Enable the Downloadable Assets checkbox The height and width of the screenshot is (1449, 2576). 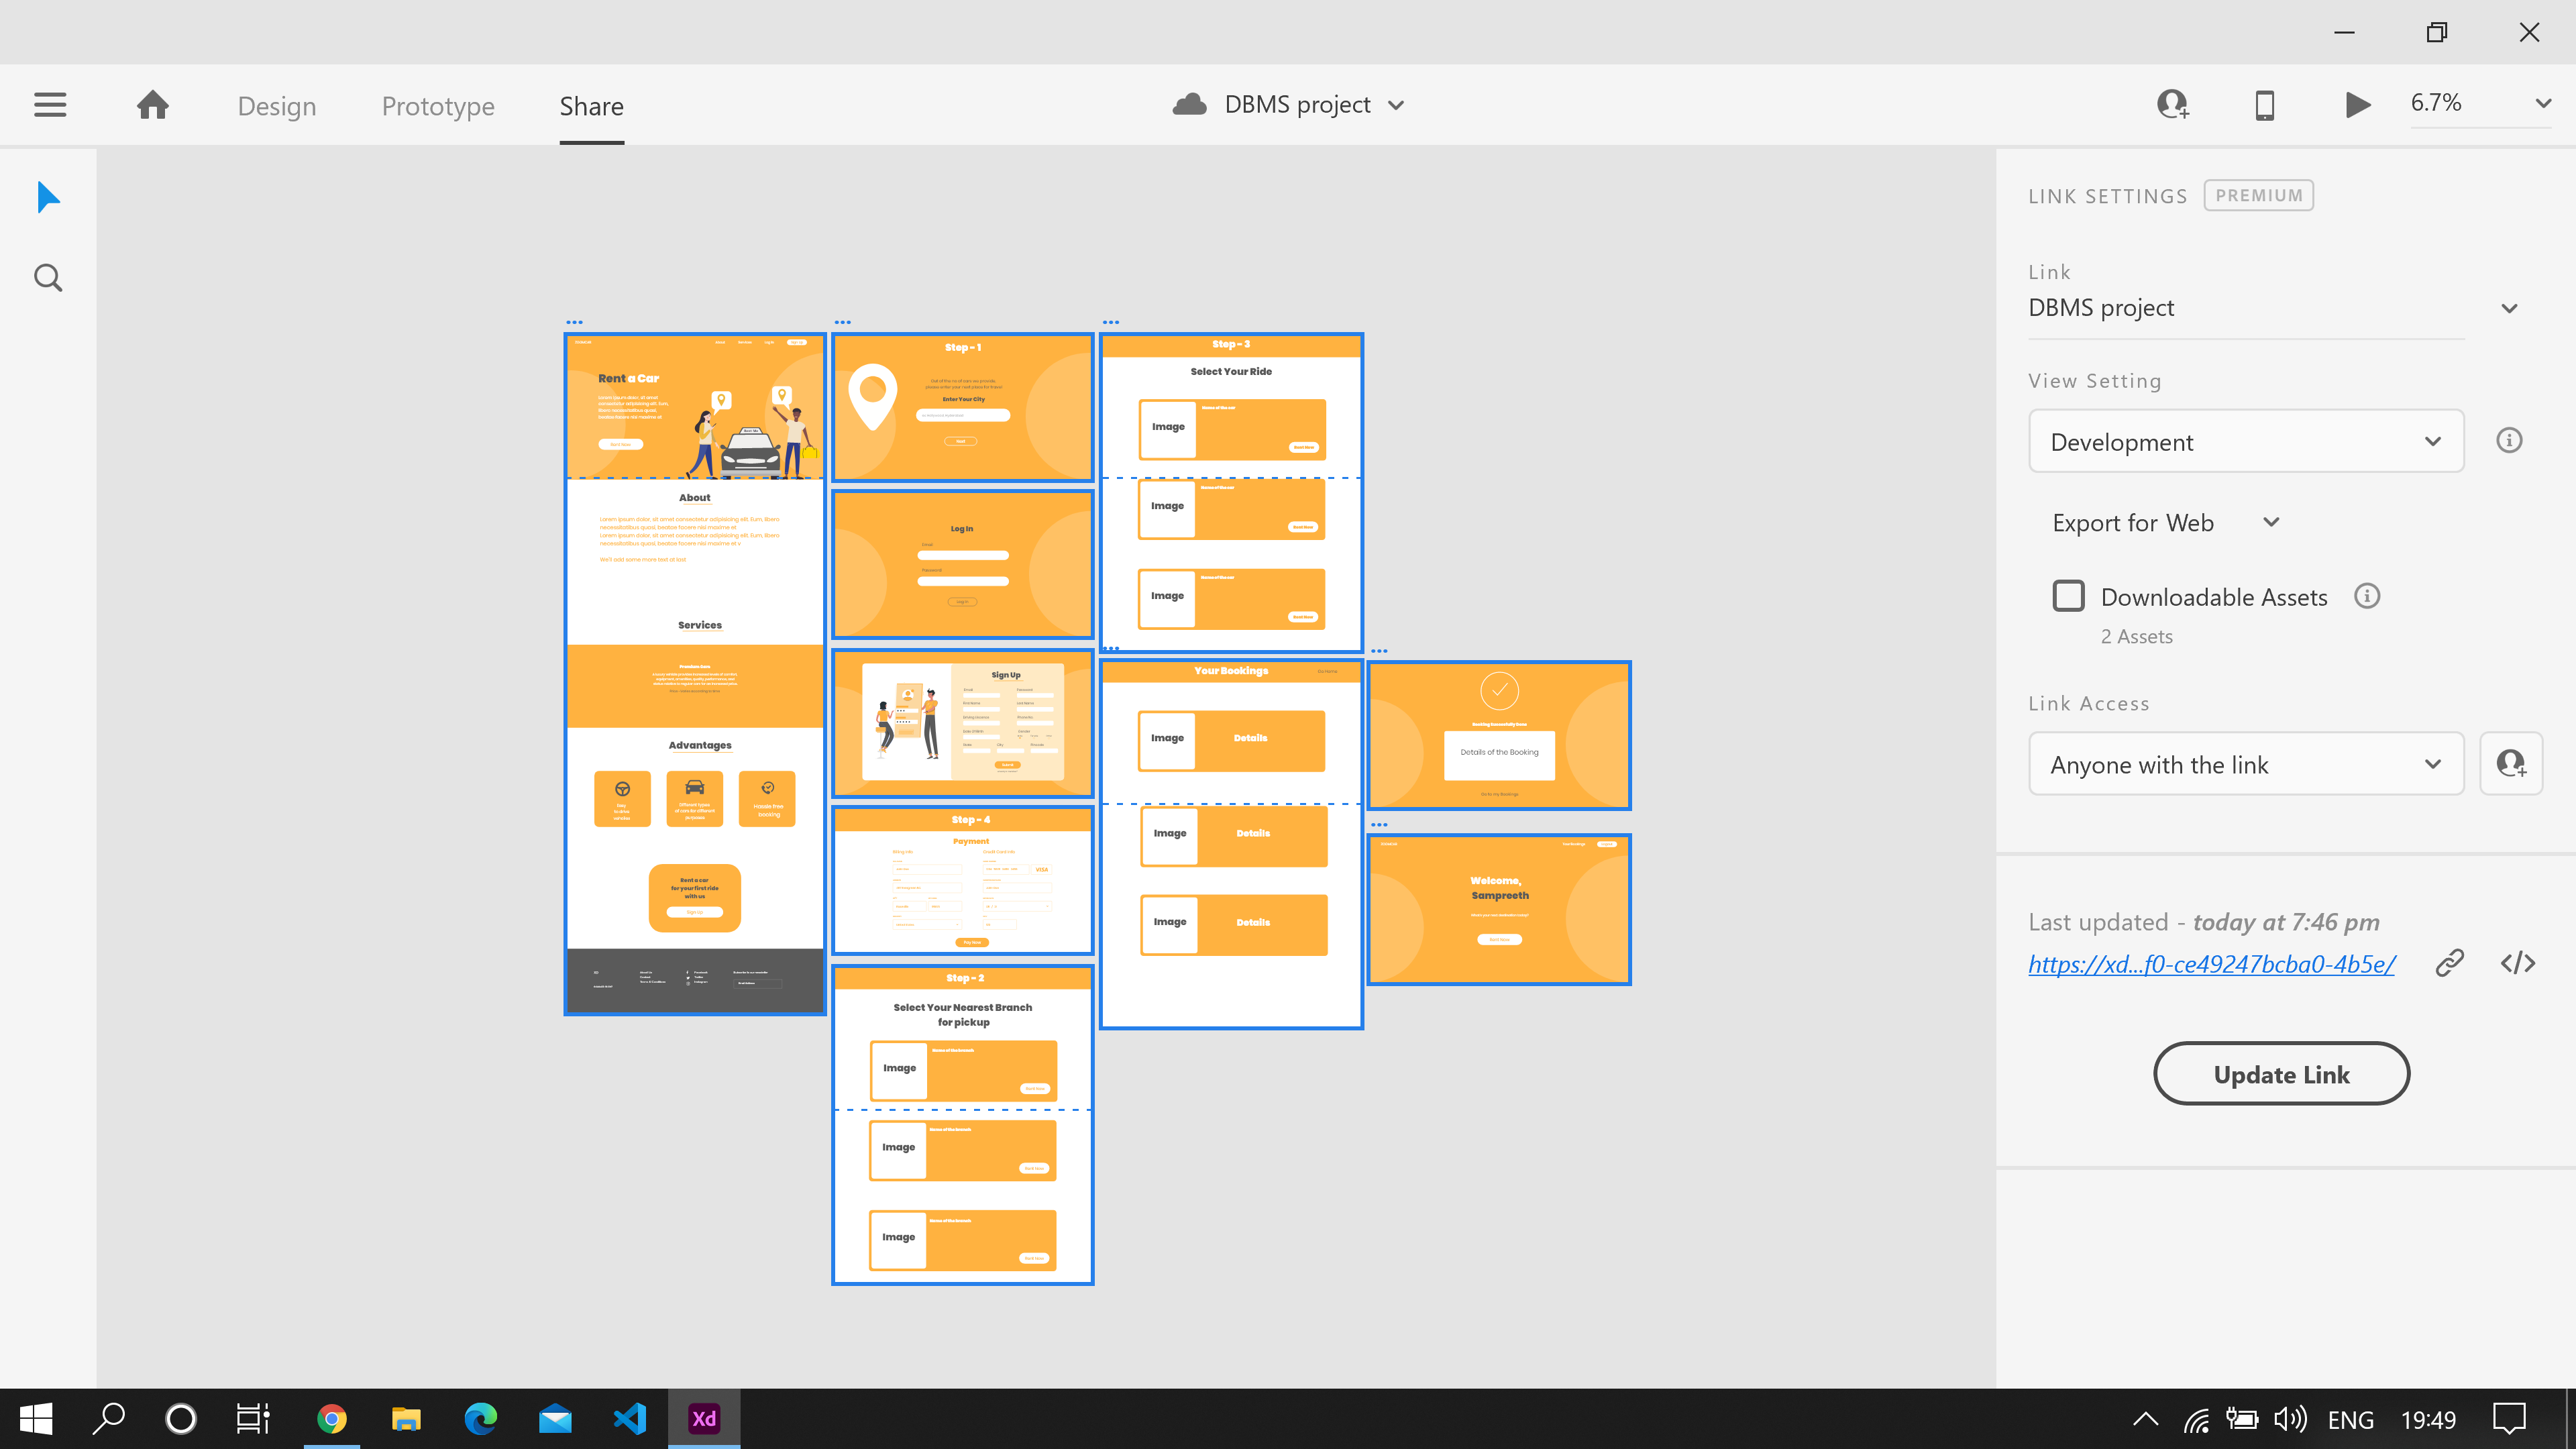[x=2068, y=595]
